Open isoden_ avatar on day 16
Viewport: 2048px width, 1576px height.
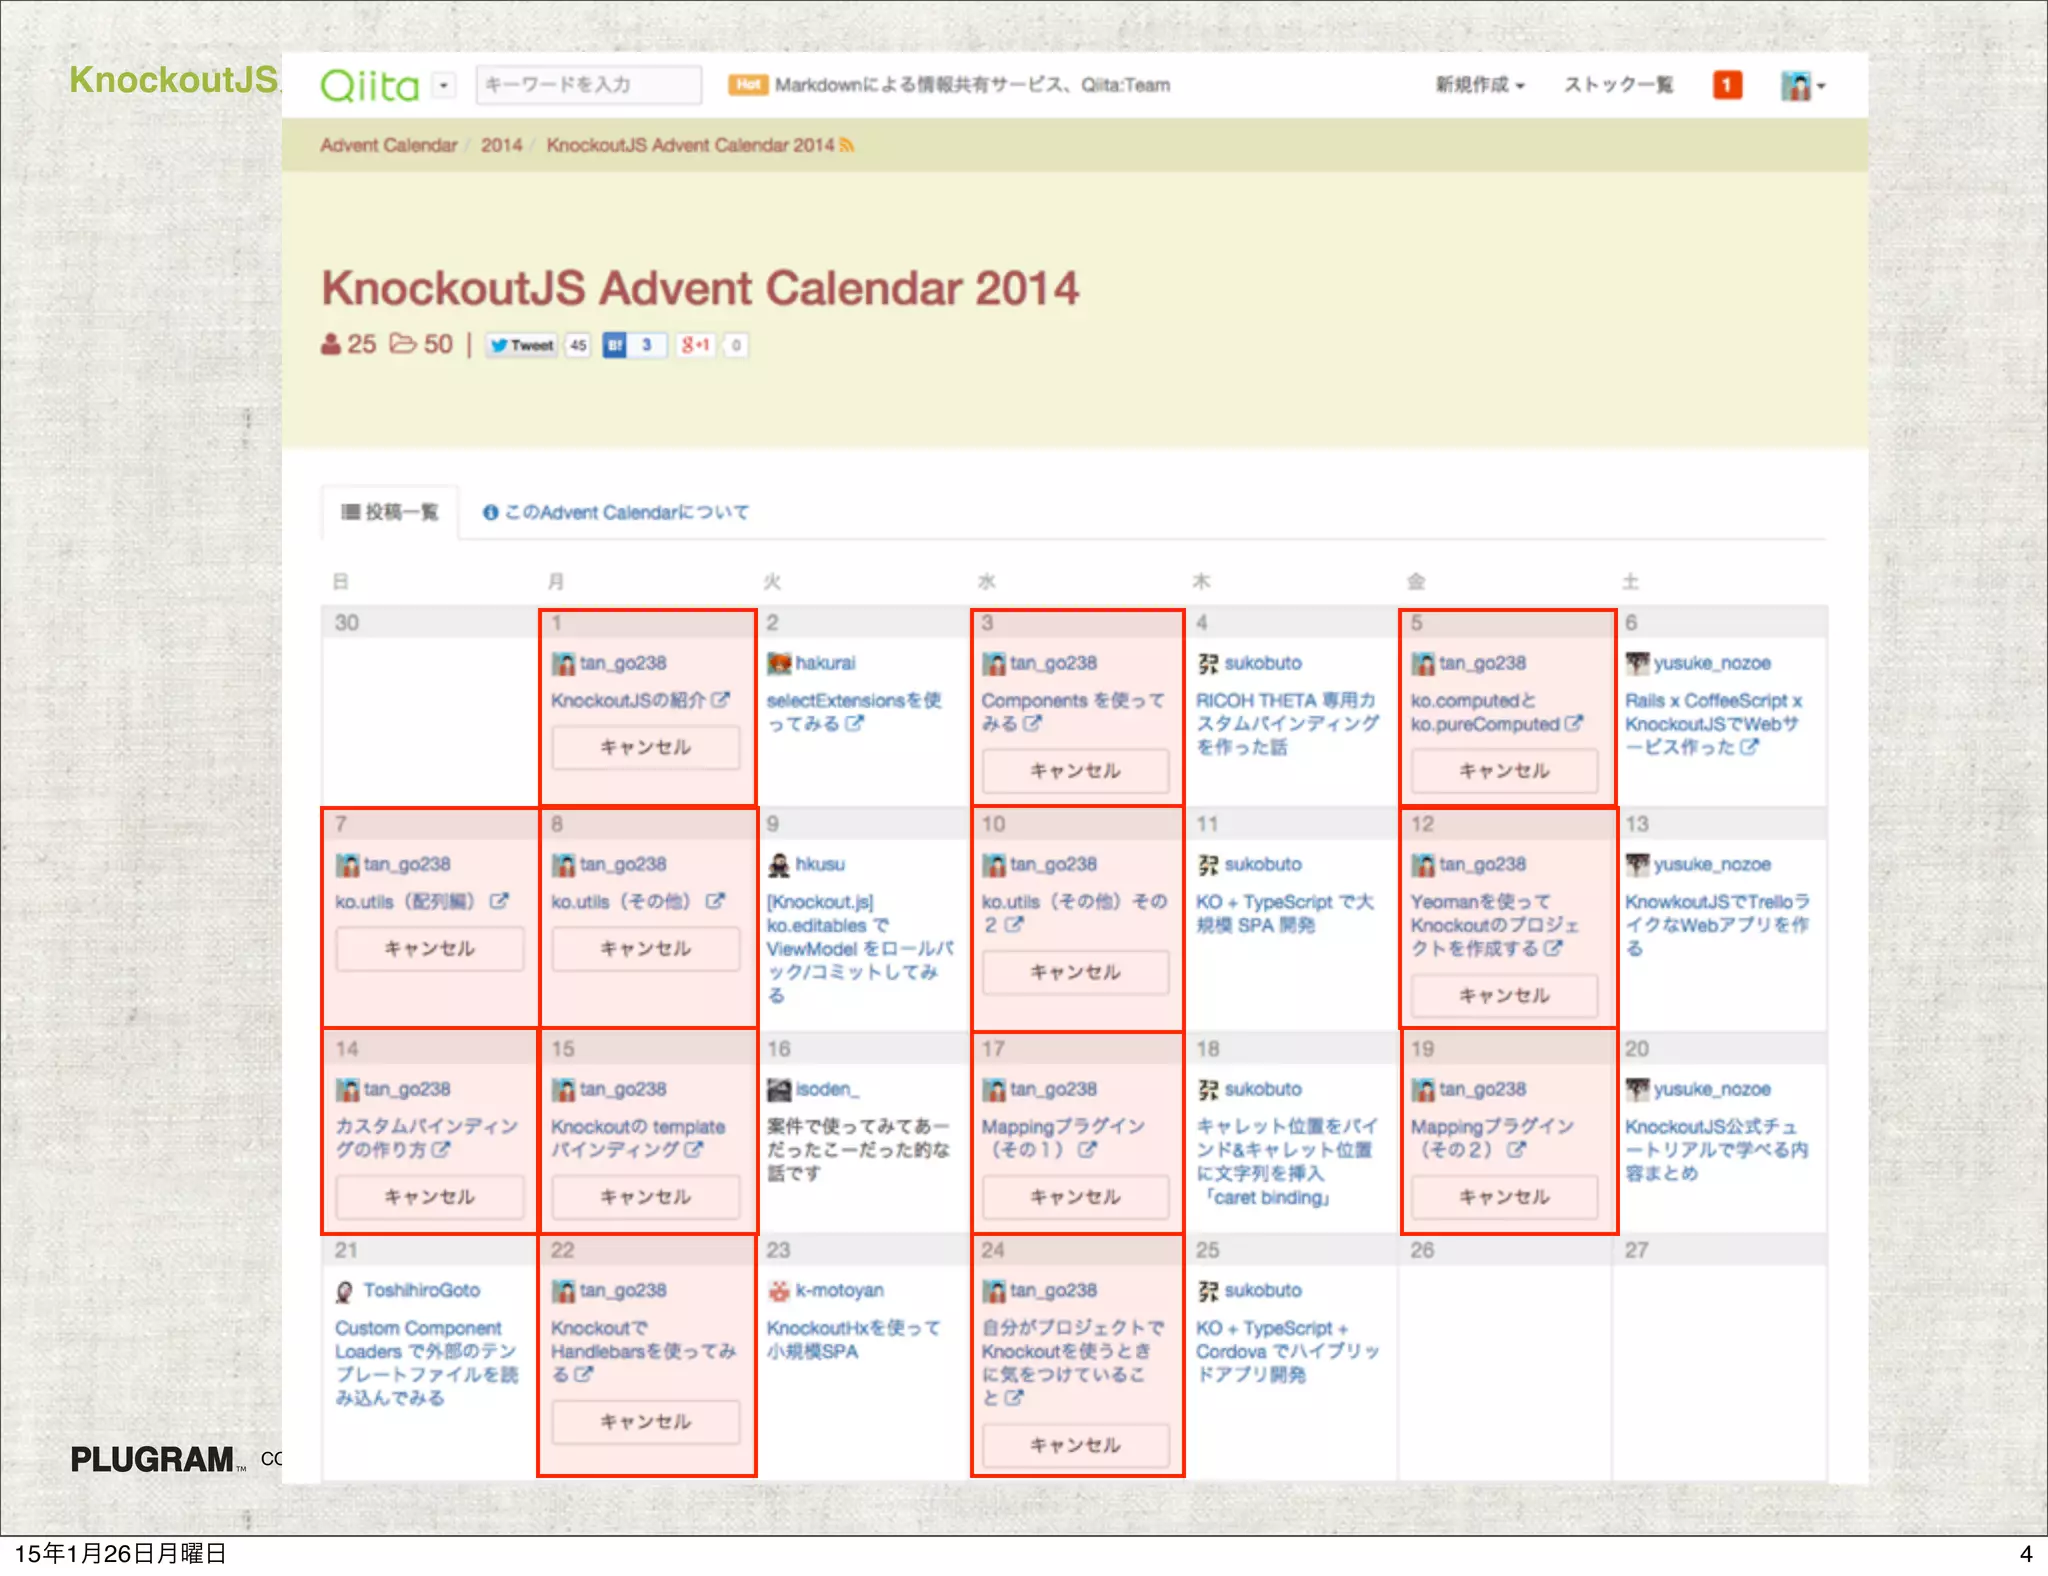point(779,1090)
